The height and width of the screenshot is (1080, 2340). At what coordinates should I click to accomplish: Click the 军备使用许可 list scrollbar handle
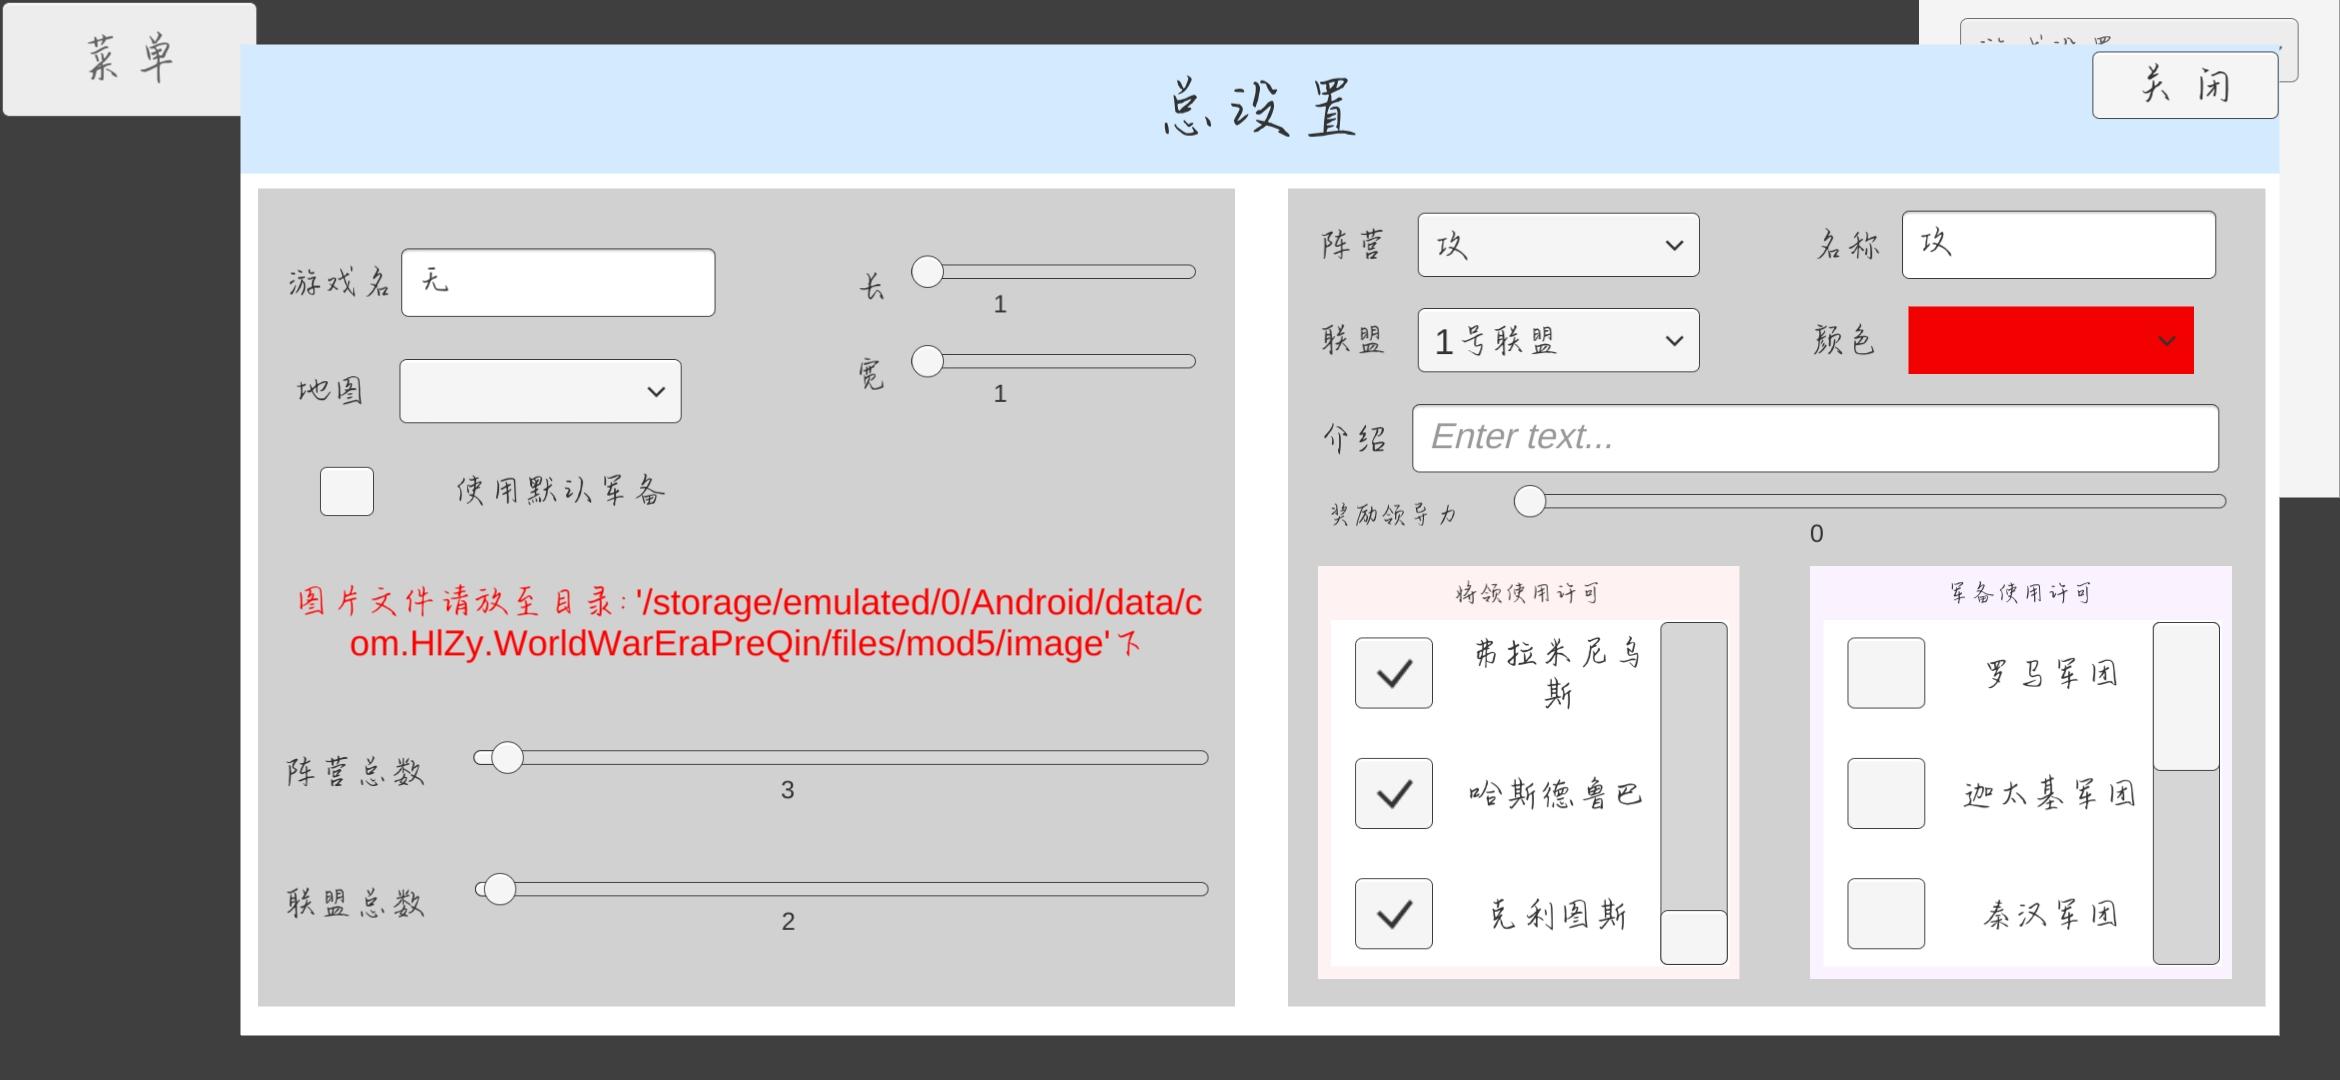point(2185,697)
